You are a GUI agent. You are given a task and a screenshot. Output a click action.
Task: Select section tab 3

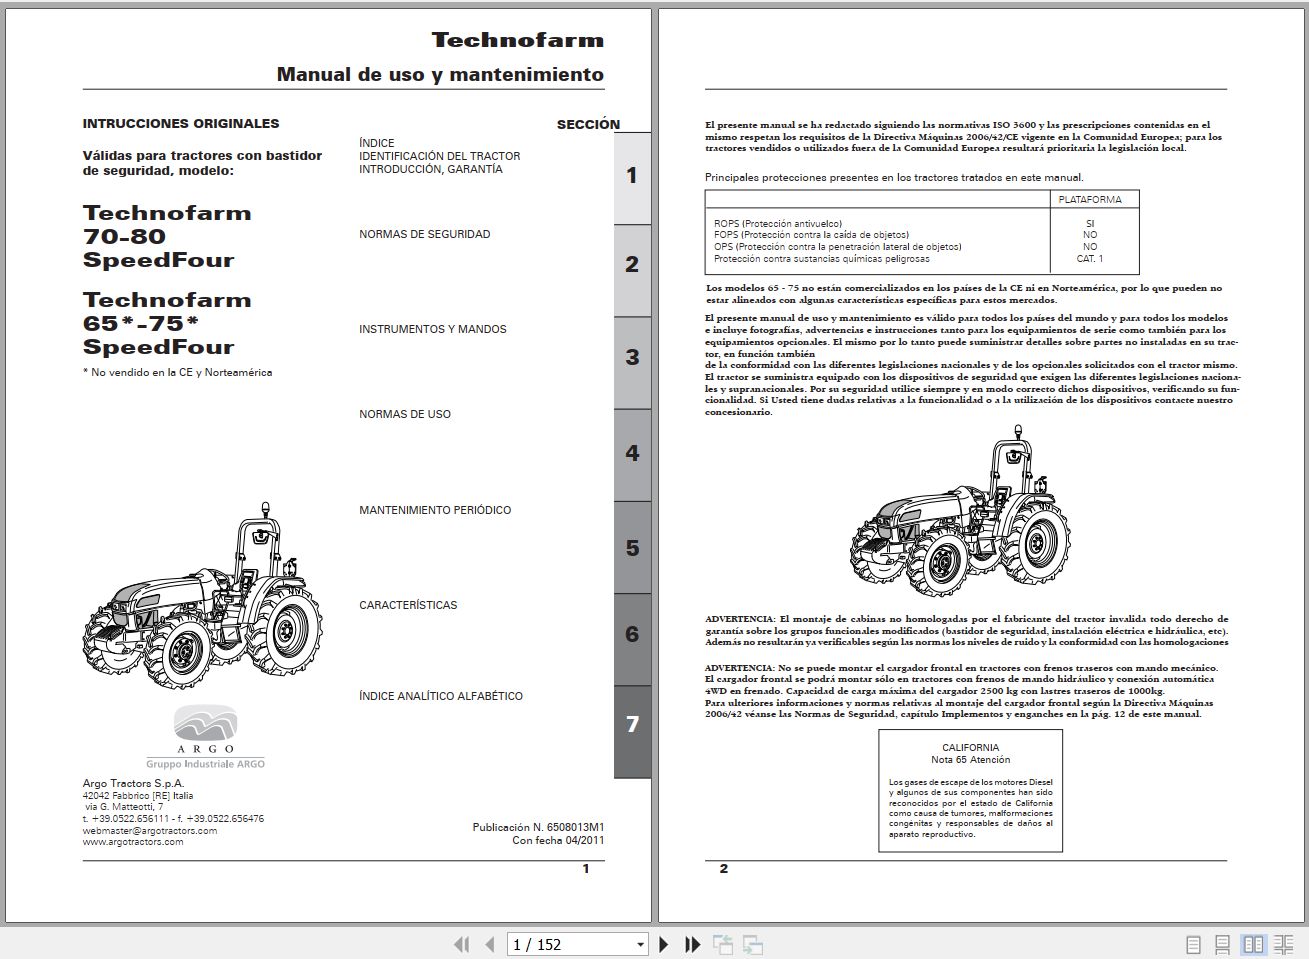632,362
